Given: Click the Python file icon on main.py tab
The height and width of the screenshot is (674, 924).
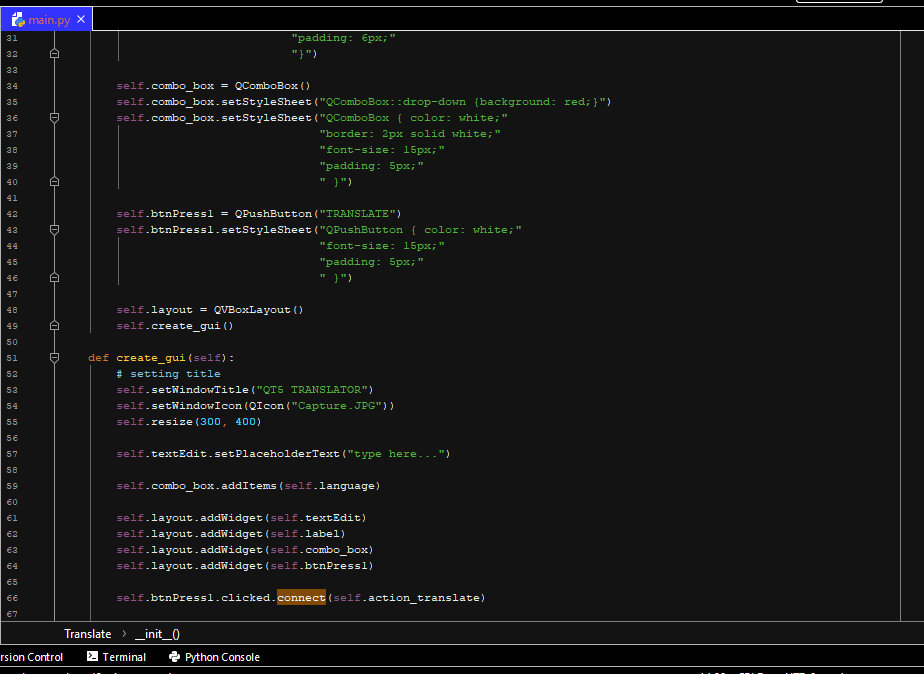Looking at the screenshot, I should click(x=17, y=20).
